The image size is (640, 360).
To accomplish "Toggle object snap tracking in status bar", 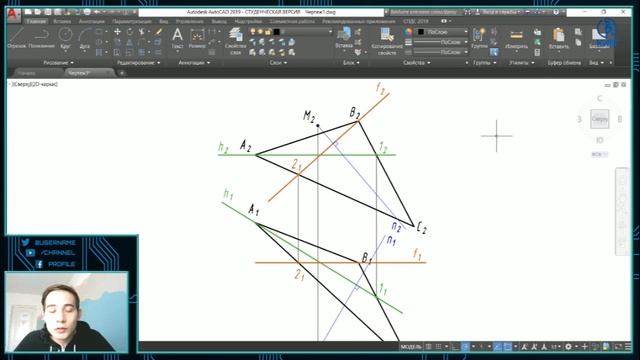I will click(x=497, y=347).
